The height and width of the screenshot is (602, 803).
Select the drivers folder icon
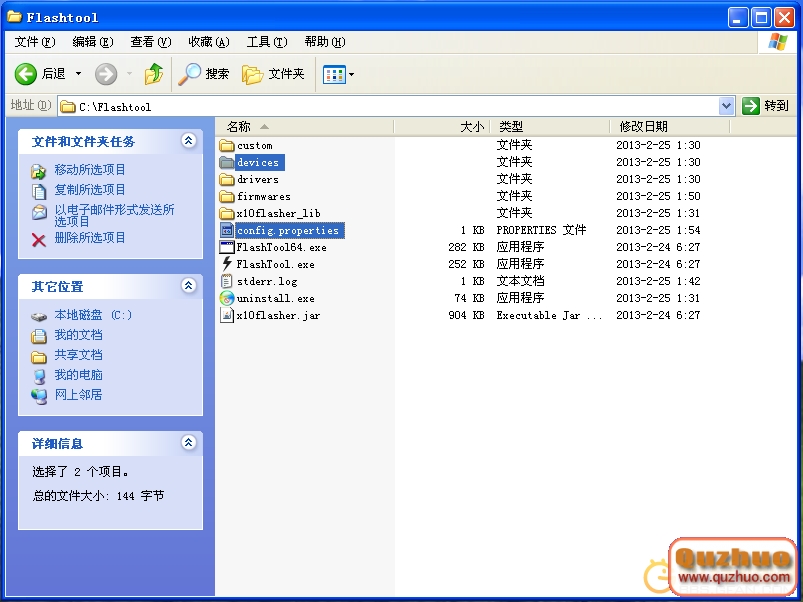click(226, 180)
